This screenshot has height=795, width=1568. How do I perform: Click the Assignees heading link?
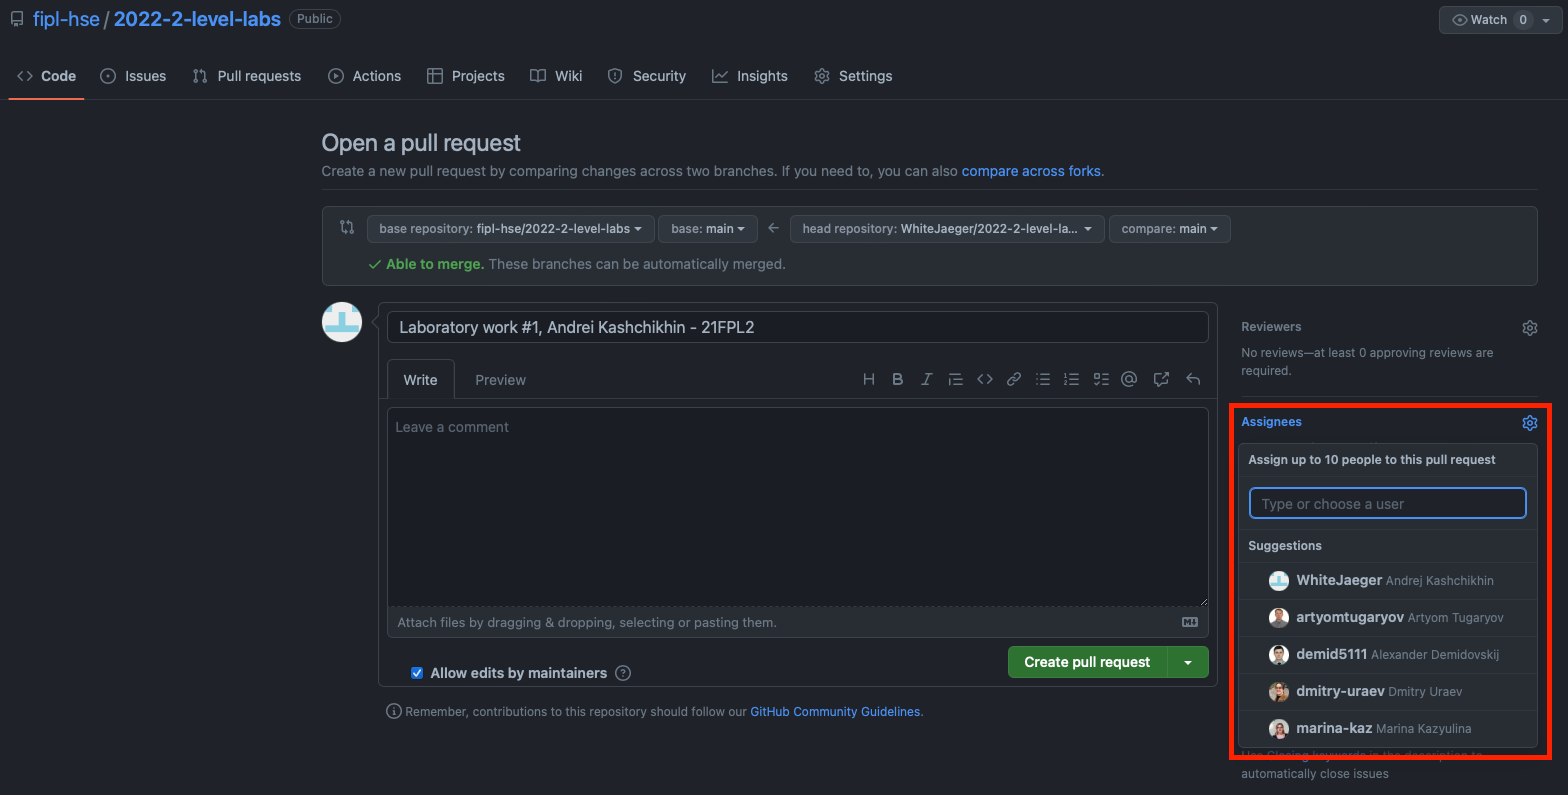pos(1272,422)
